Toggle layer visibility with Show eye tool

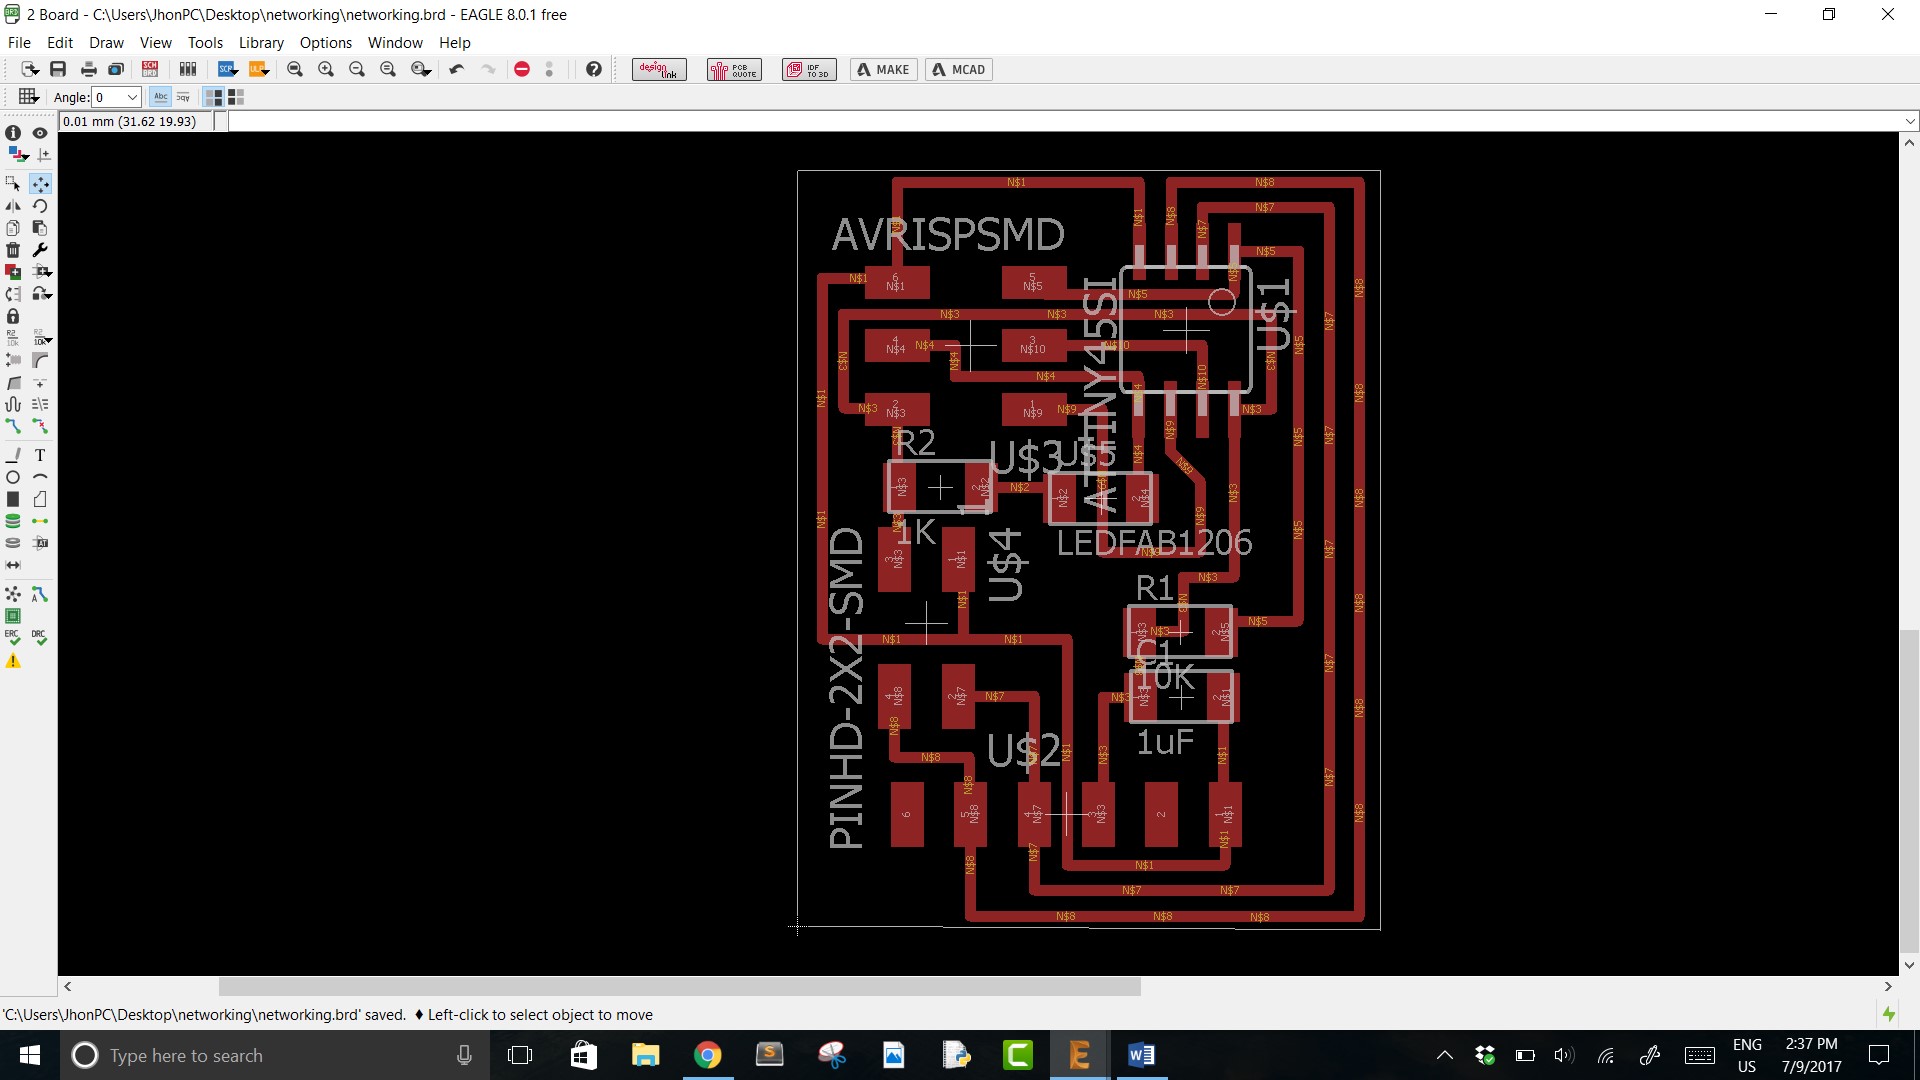[41, 133]
